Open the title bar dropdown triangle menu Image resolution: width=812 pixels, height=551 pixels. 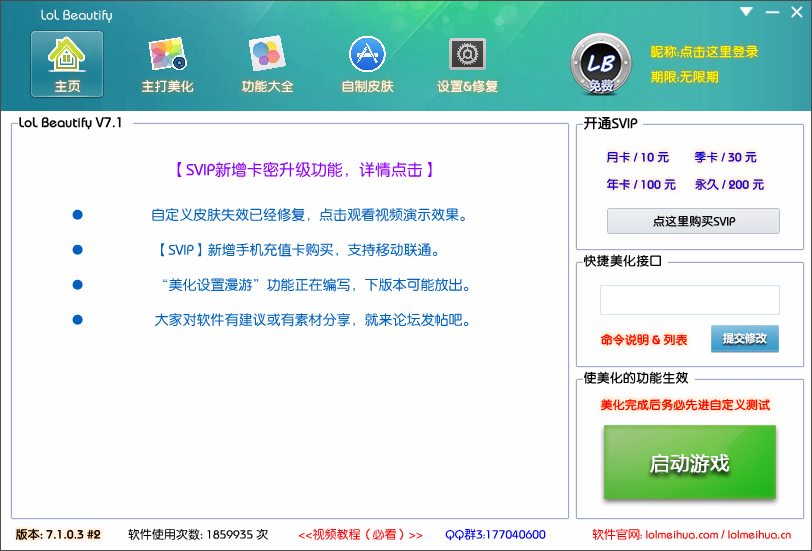[746, 11]
